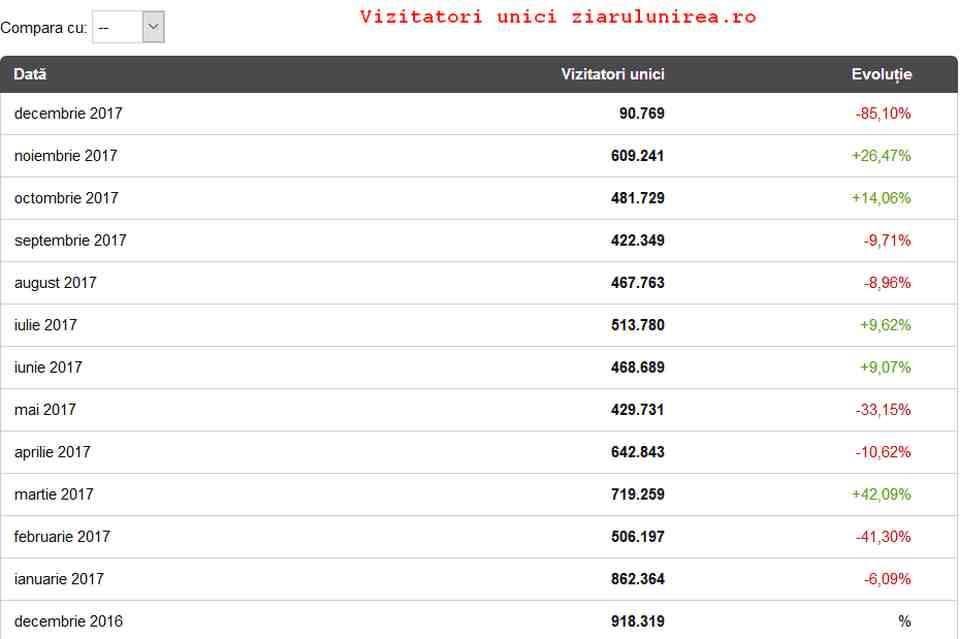Select the august 2017 row label
This screenshot has height=639, width=960.
55,283
